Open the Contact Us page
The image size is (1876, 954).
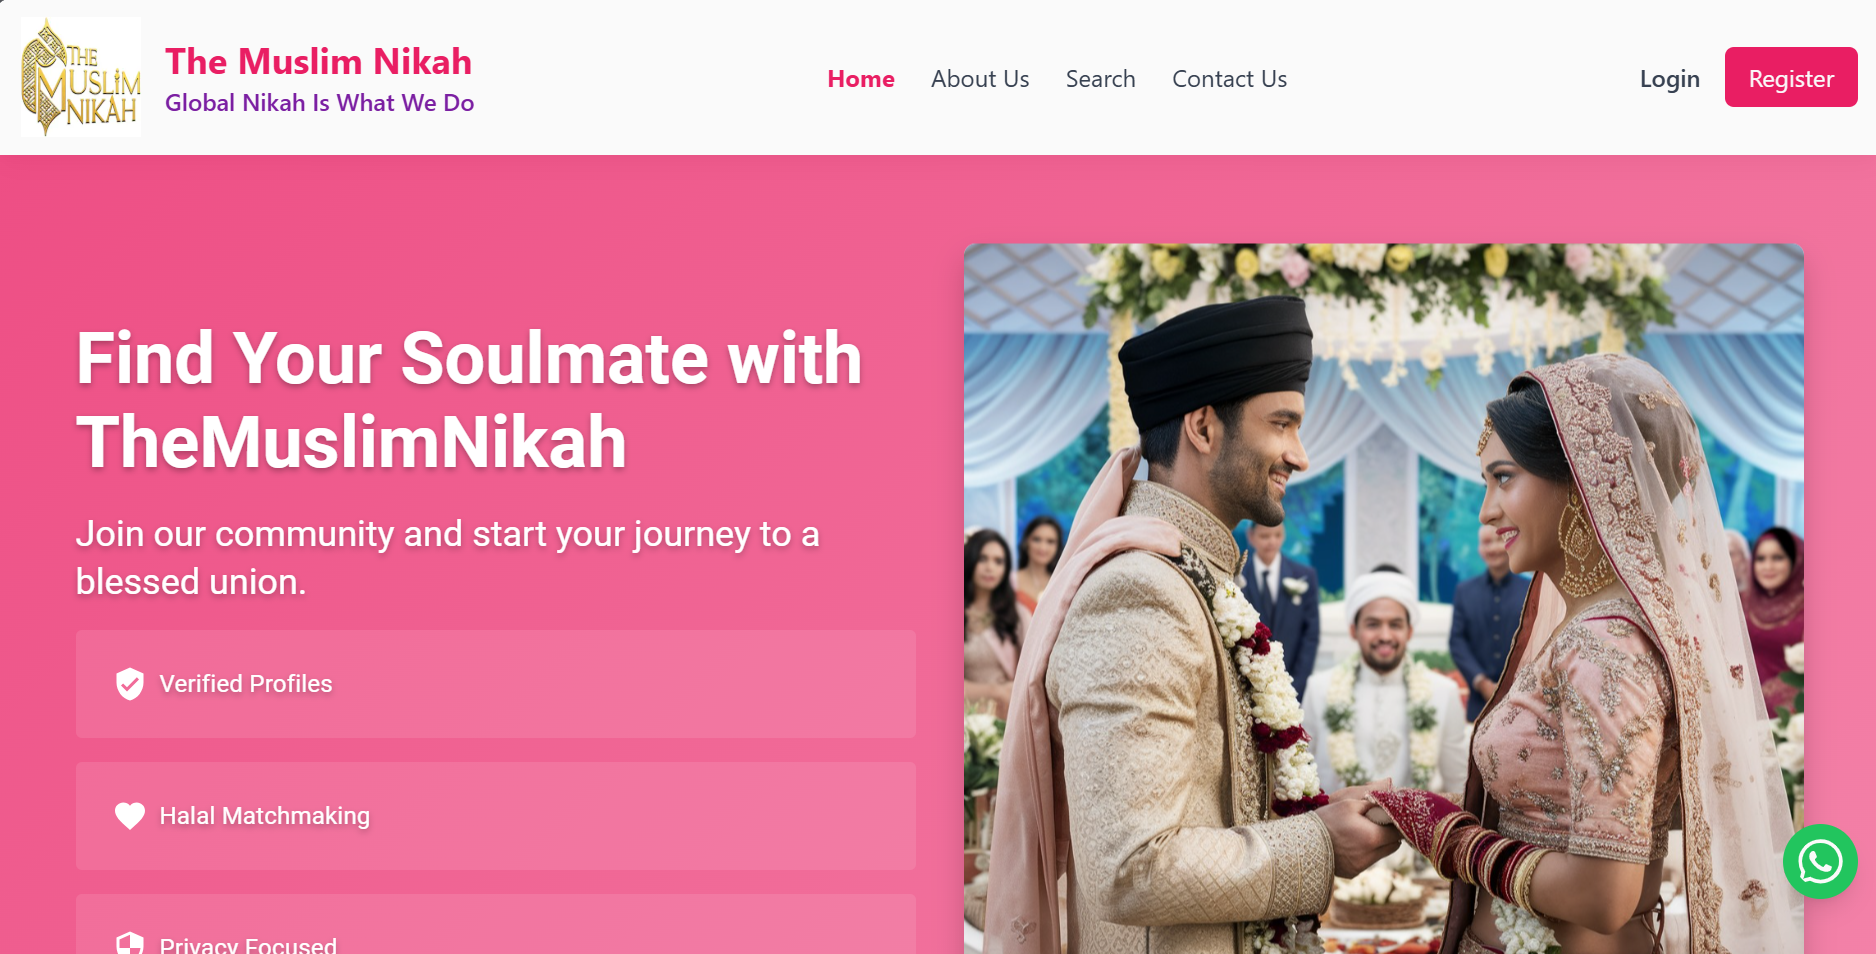1229,79
